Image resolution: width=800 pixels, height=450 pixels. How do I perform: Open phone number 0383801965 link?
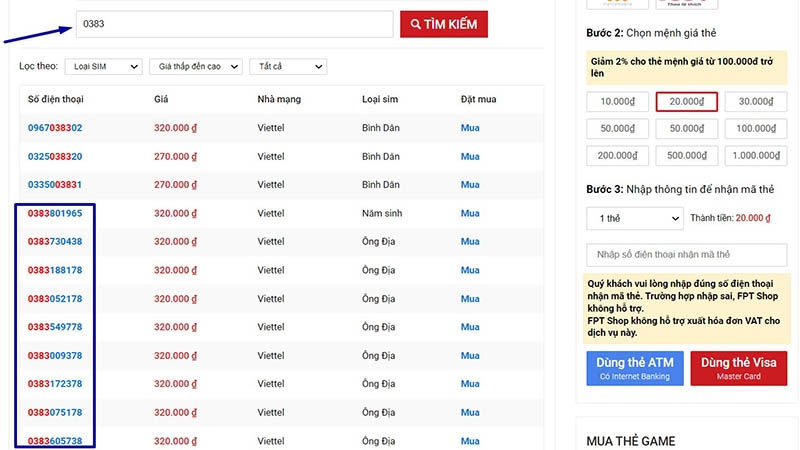pyautogui.click(x=55, y=213)
